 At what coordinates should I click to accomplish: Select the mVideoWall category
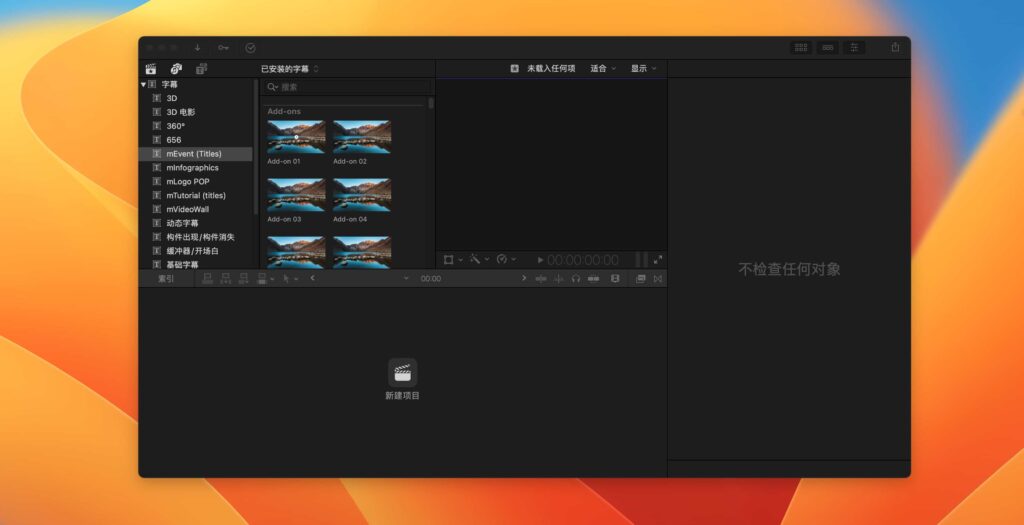tap(196, 209)
